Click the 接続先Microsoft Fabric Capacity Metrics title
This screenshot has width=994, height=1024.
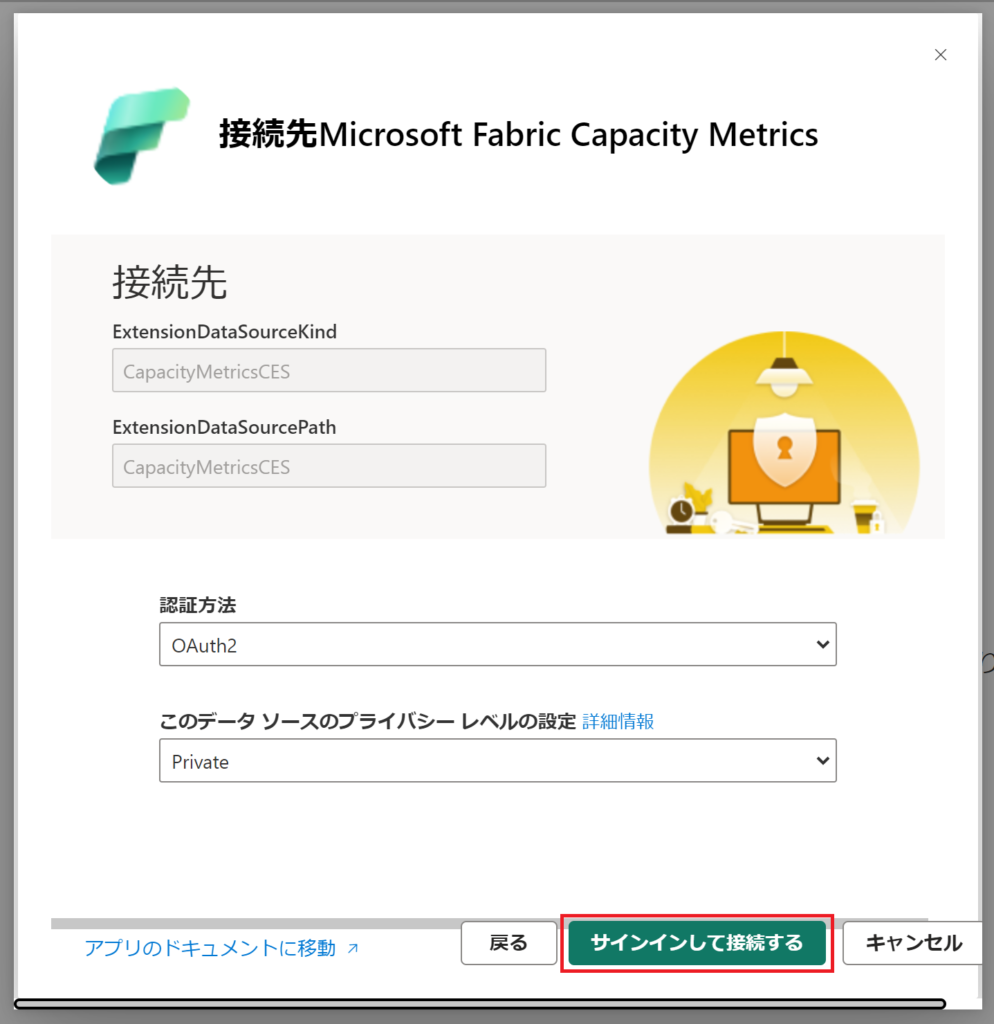(x=519, y=135)
